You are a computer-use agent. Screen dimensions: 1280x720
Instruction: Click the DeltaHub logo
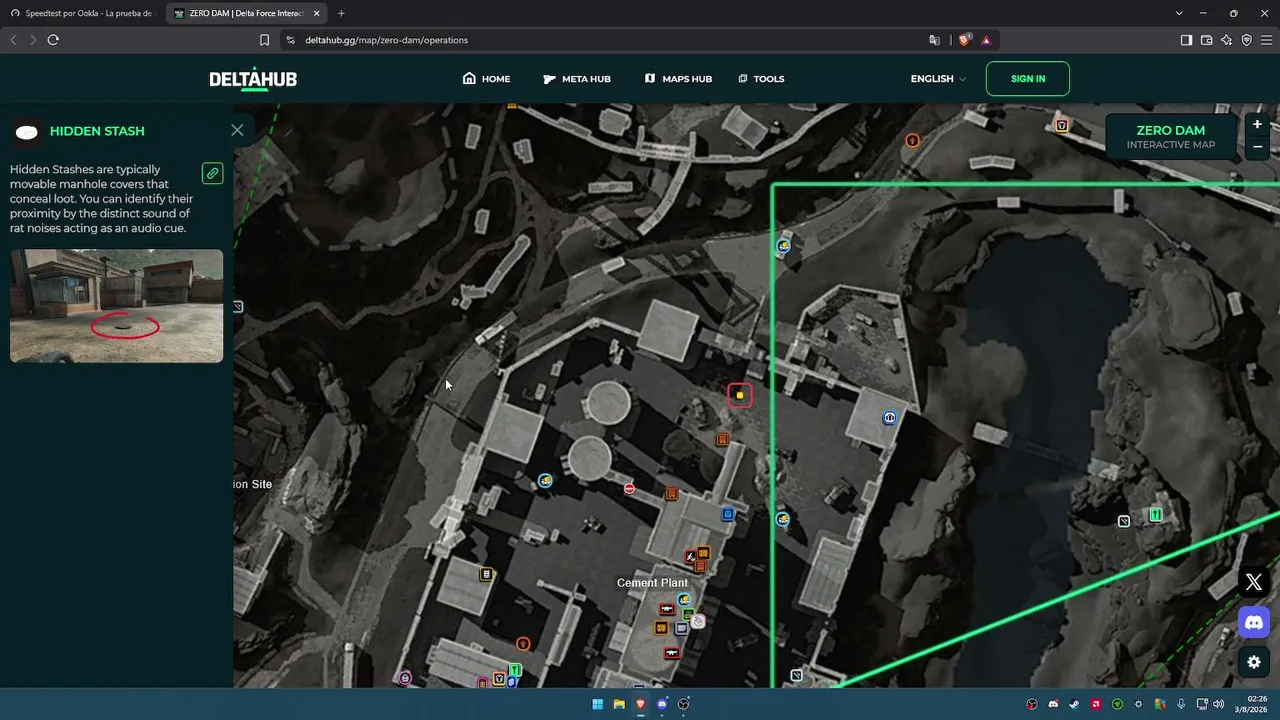tap(253, 79)
